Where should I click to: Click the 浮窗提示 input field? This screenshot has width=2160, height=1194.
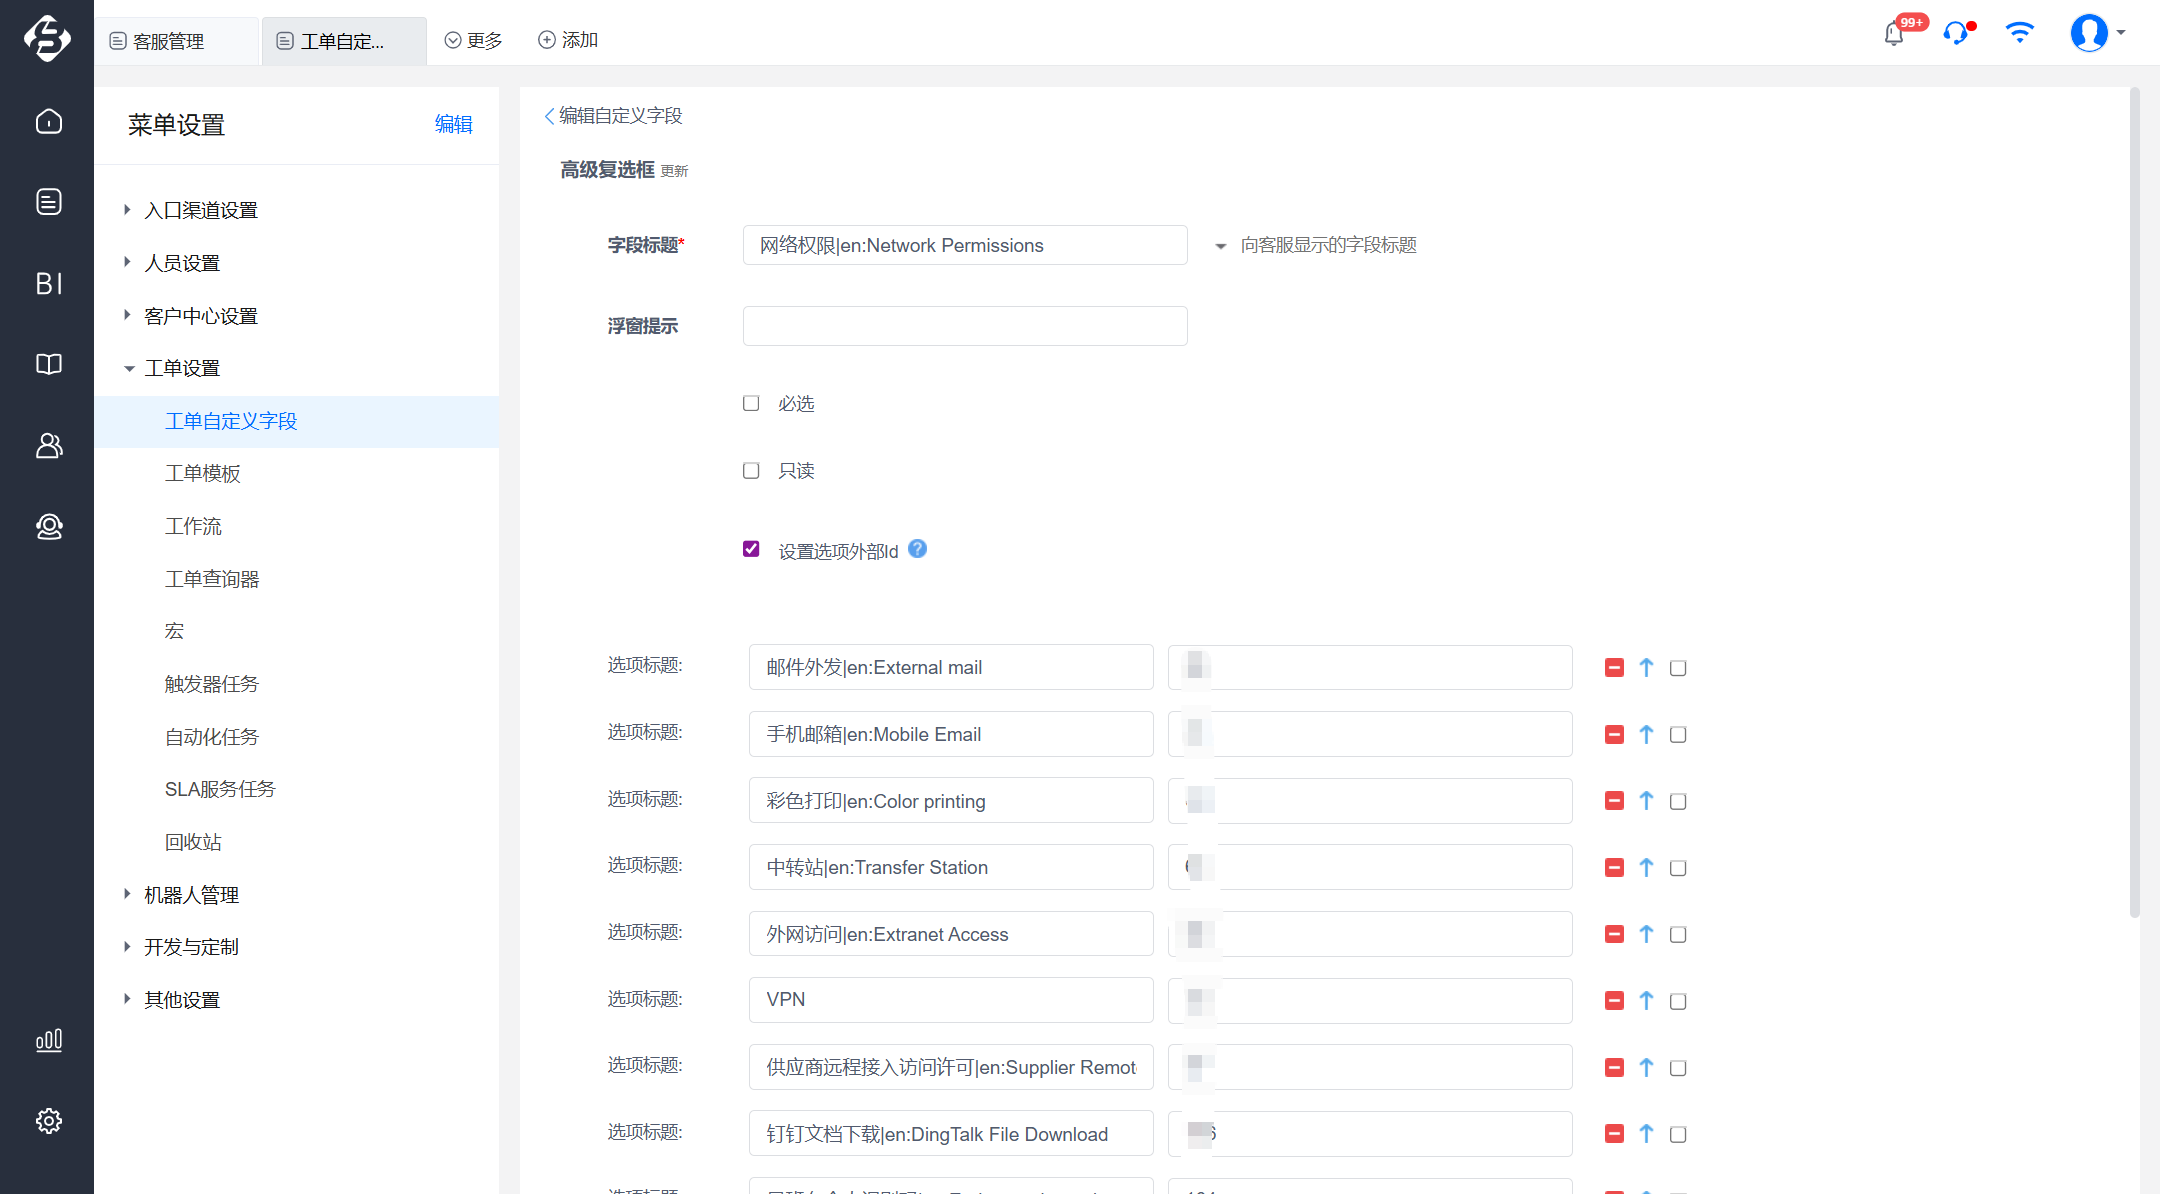[x=964, y=326]
